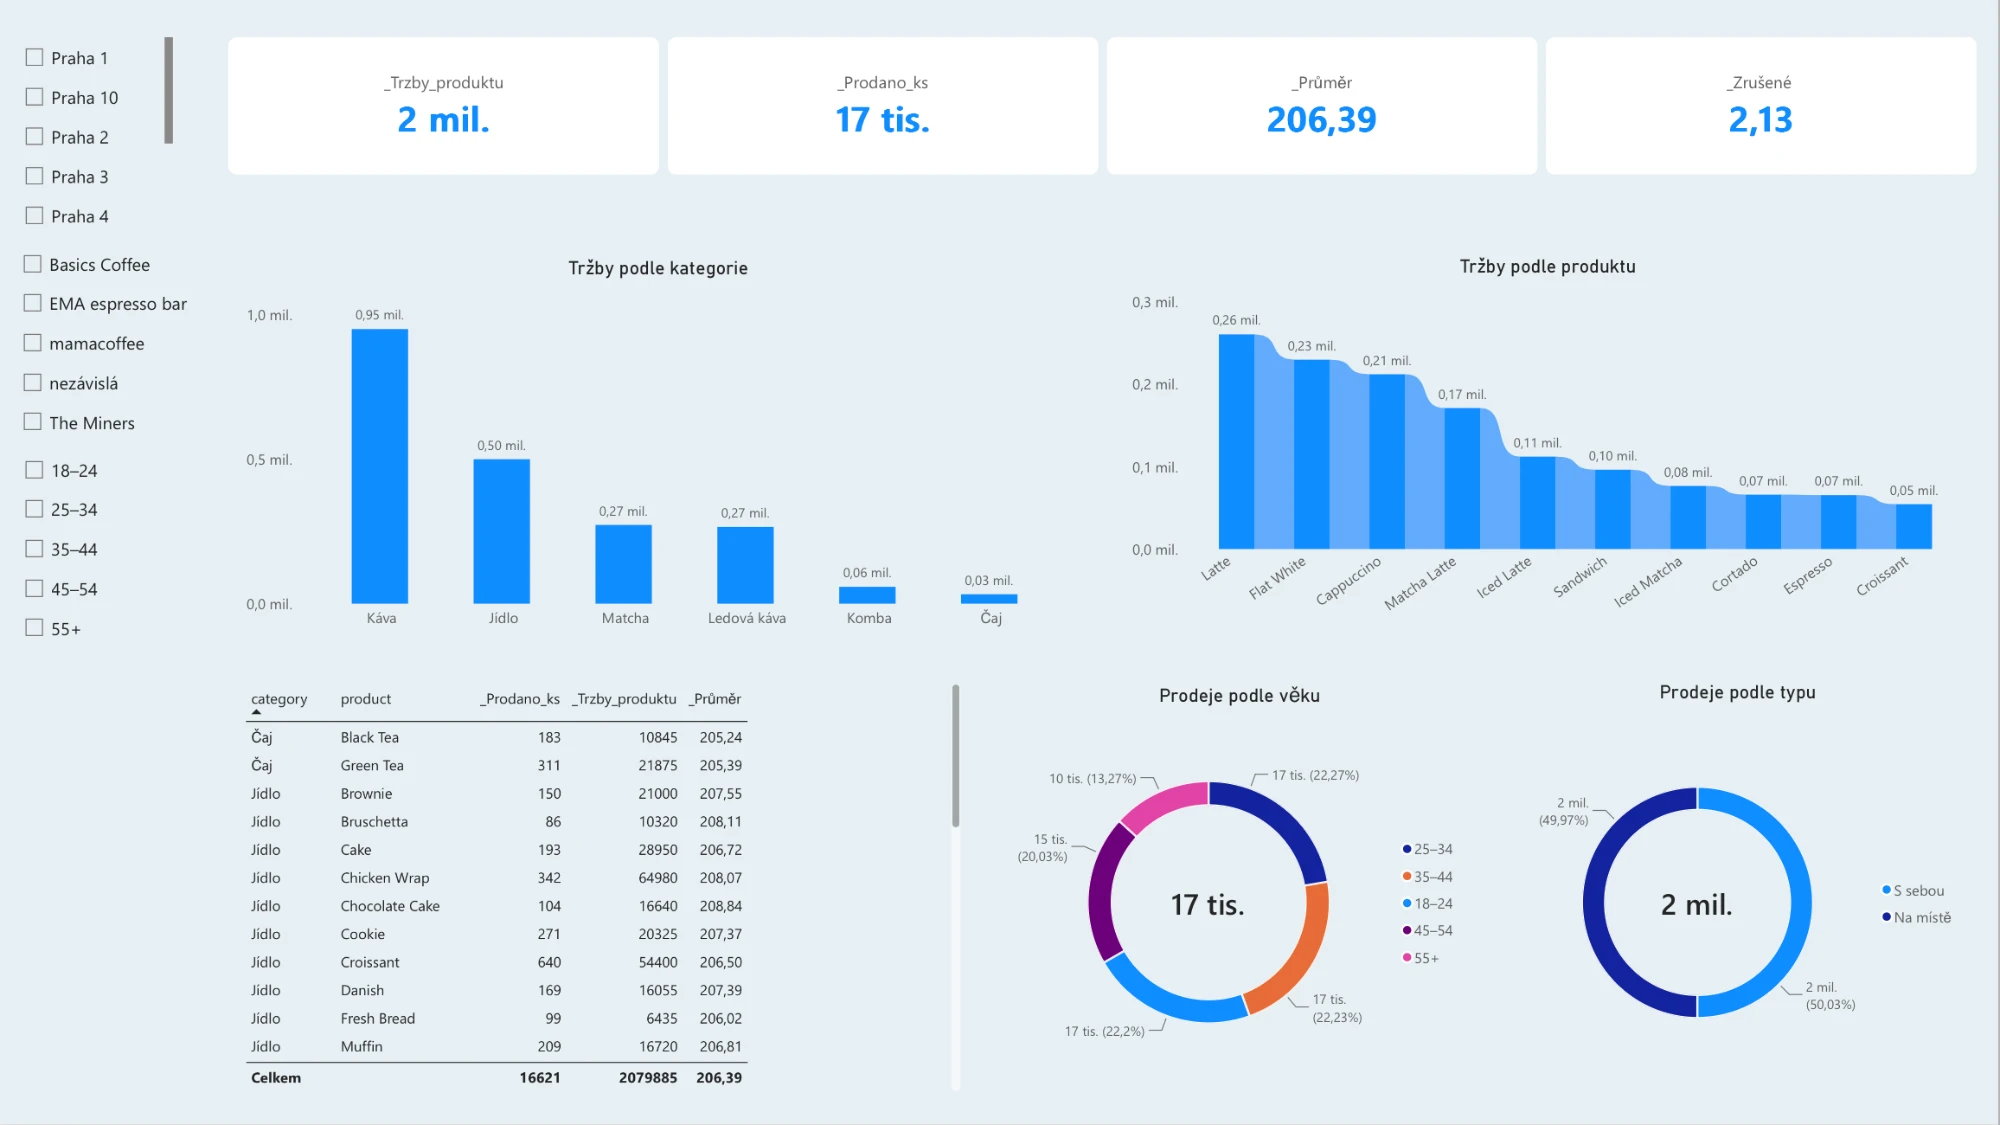This screenshot has width=2000, height=1125.
Task: Click the product table vertical scrollbar
Action: click(x=956, y=756)
